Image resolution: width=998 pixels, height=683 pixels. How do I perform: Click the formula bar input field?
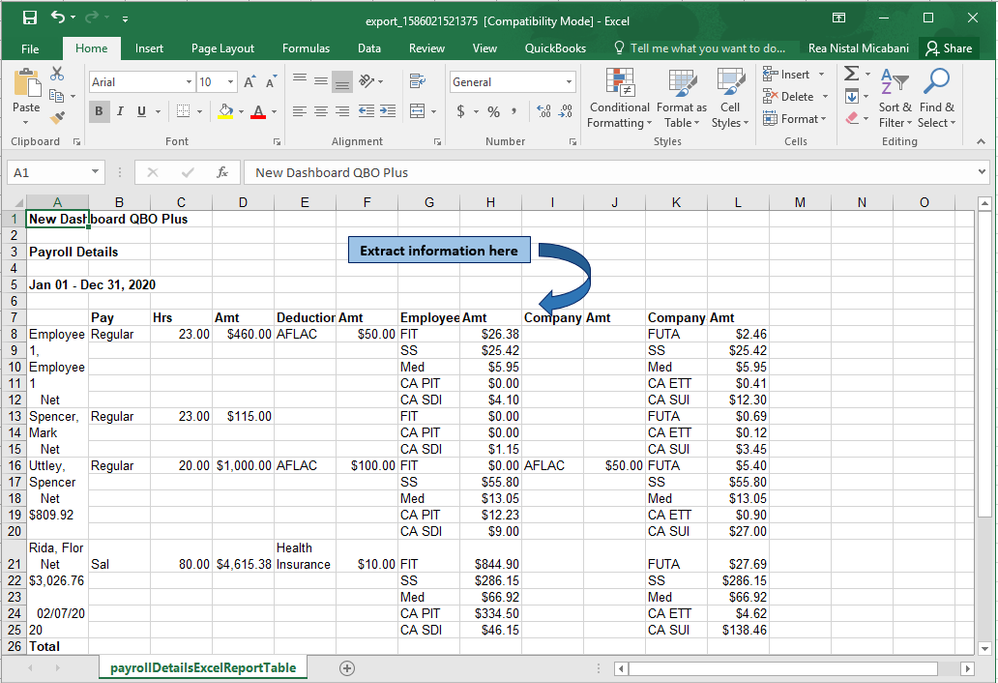pos(600,172)
